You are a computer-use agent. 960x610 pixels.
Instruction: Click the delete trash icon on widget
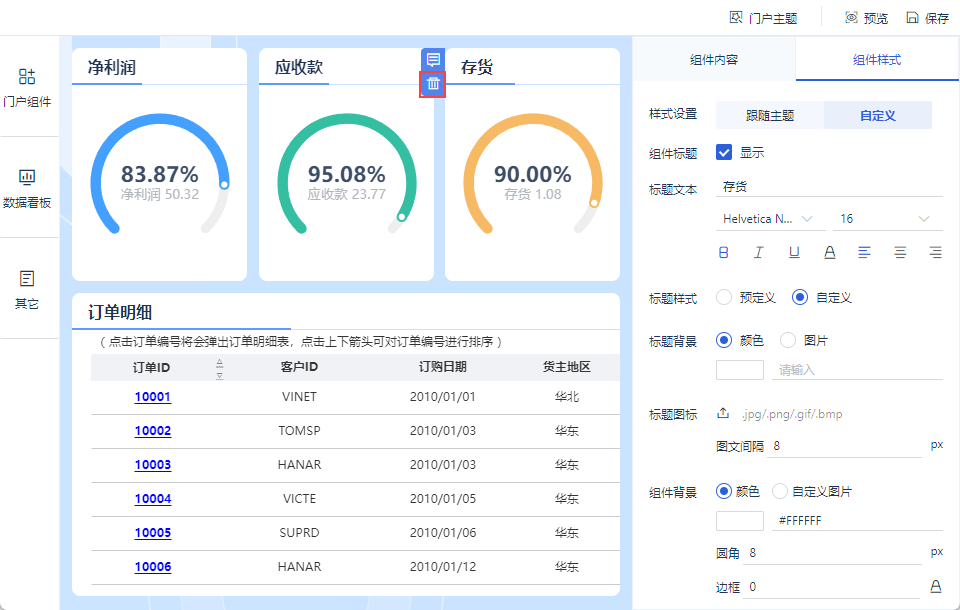433,84
